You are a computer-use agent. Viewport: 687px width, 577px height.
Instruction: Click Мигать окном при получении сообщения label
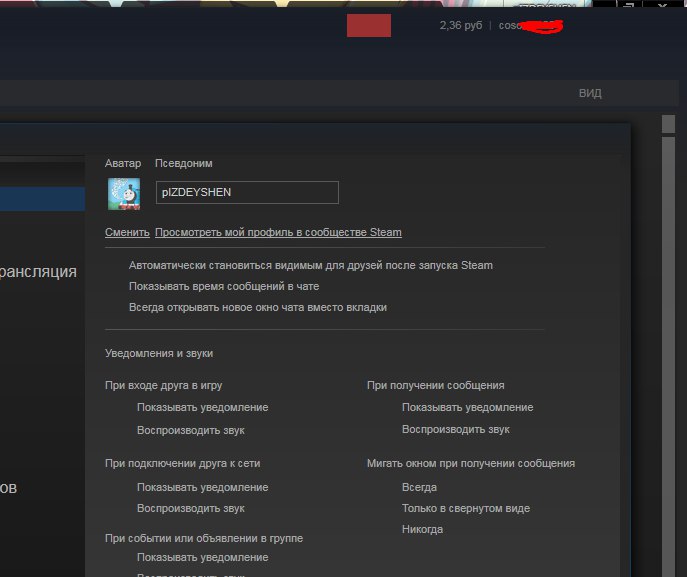471,464
